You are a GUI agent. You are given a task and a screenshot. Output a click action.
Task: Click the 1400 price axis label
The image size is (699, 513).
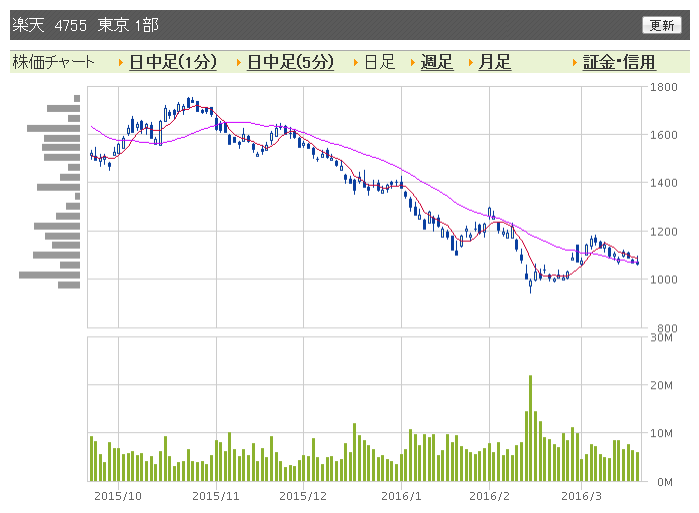pyautogui.click(x=663, y=183)
